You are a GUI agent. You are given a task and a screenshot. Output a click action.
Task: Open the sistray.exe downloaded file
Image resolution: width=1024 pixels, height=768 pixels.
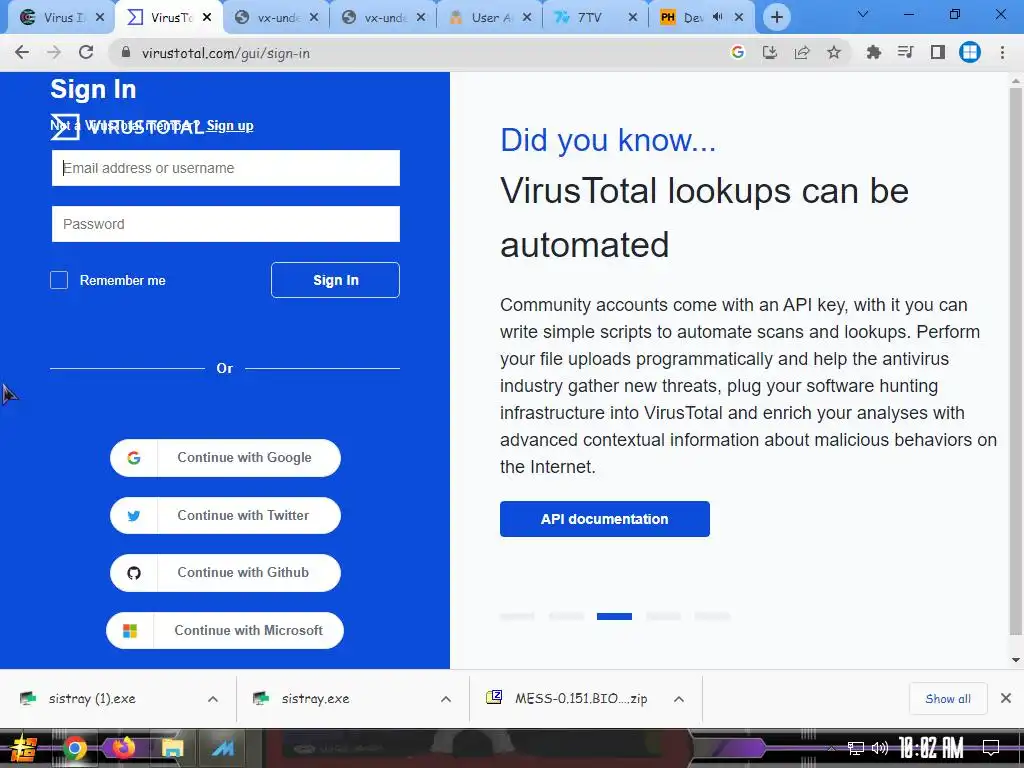point(315,699)
